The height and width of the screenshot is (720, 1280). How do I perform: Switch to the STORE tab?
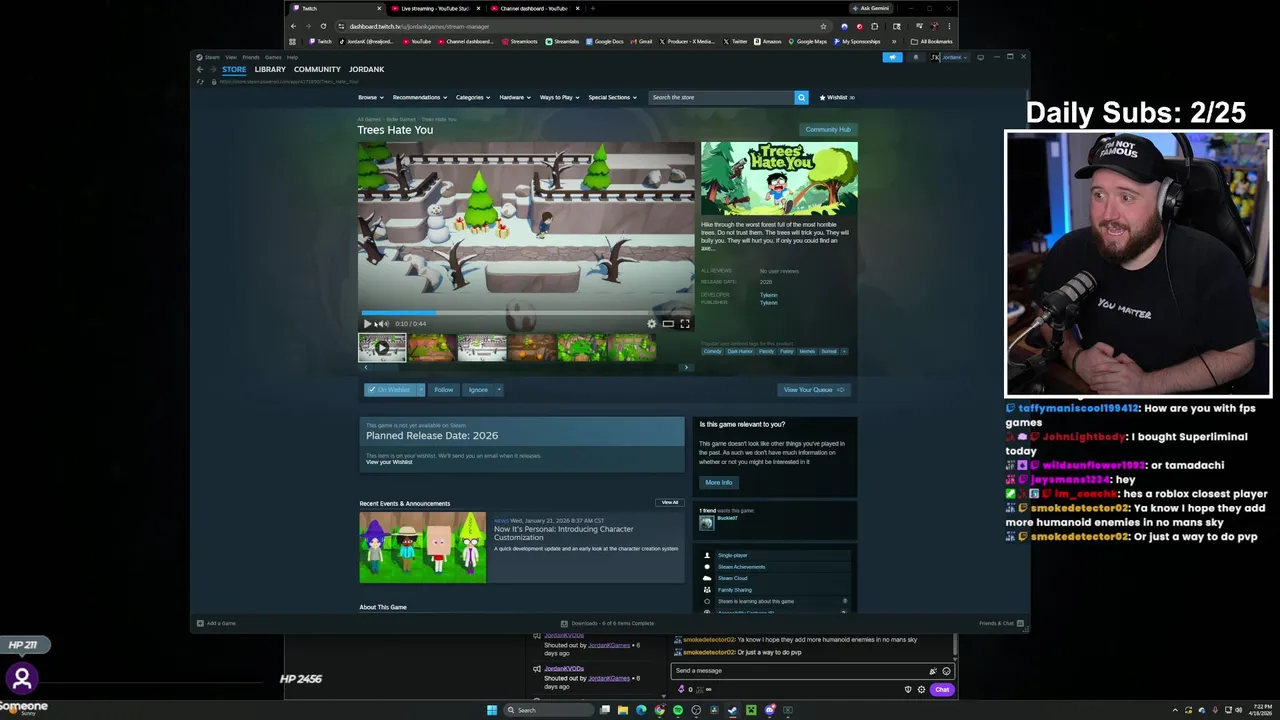click(x=234, y=69)
